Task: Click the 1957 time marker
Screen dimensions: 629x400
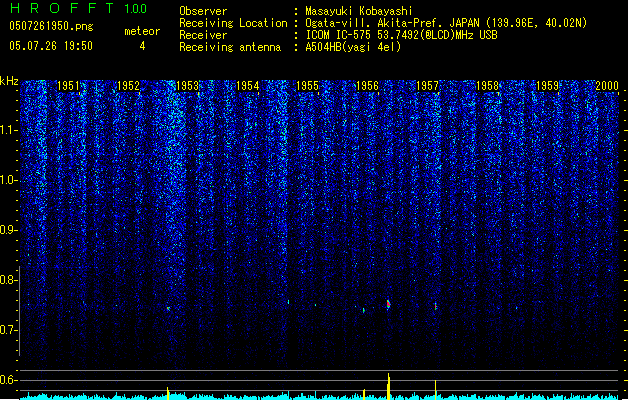Action: coord(427,86)
